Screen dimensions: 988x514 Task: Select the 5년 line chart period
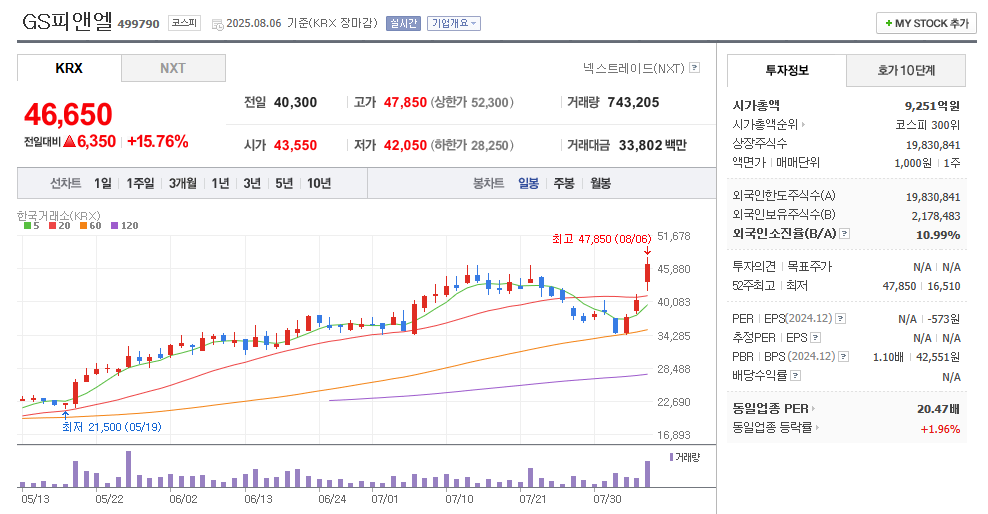click(284, 183)
